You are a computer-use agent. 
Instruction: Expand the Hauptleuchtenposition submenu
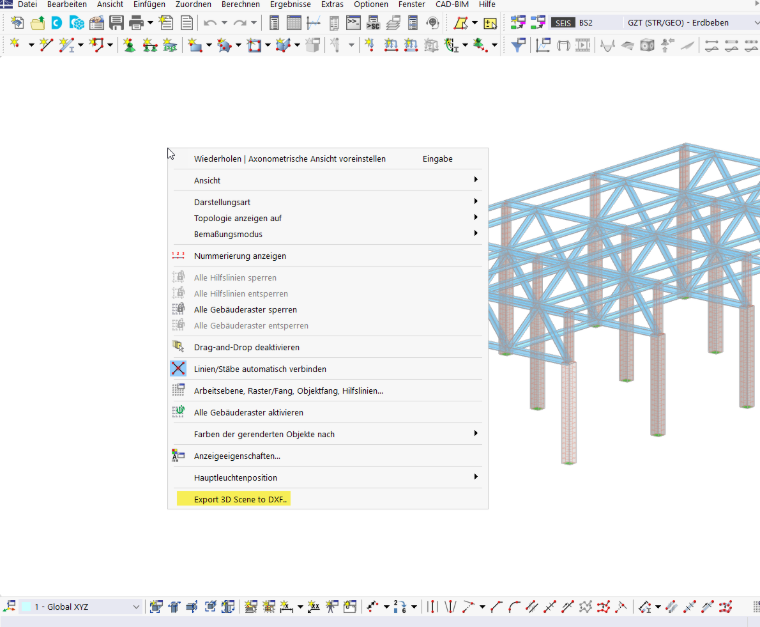point(328,478)
